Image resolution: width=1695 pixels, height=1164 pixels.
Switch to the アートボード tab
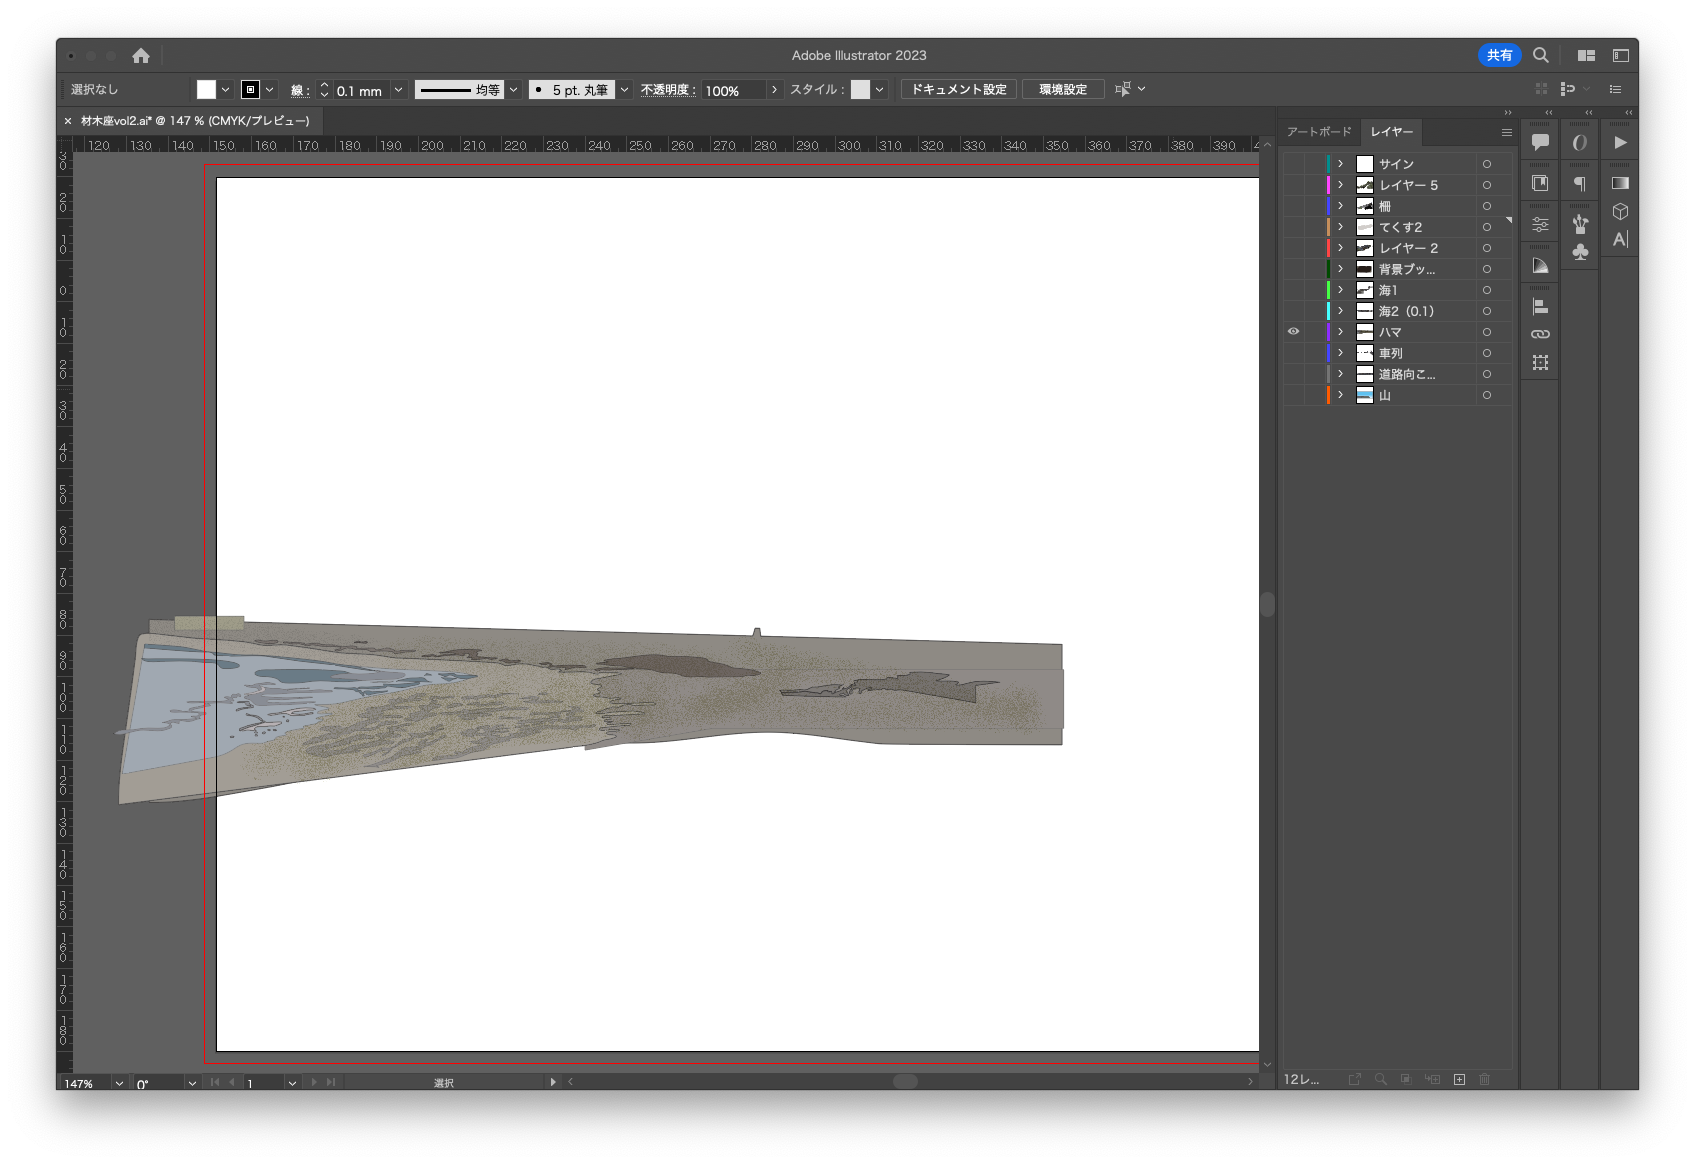[1318, 132]
